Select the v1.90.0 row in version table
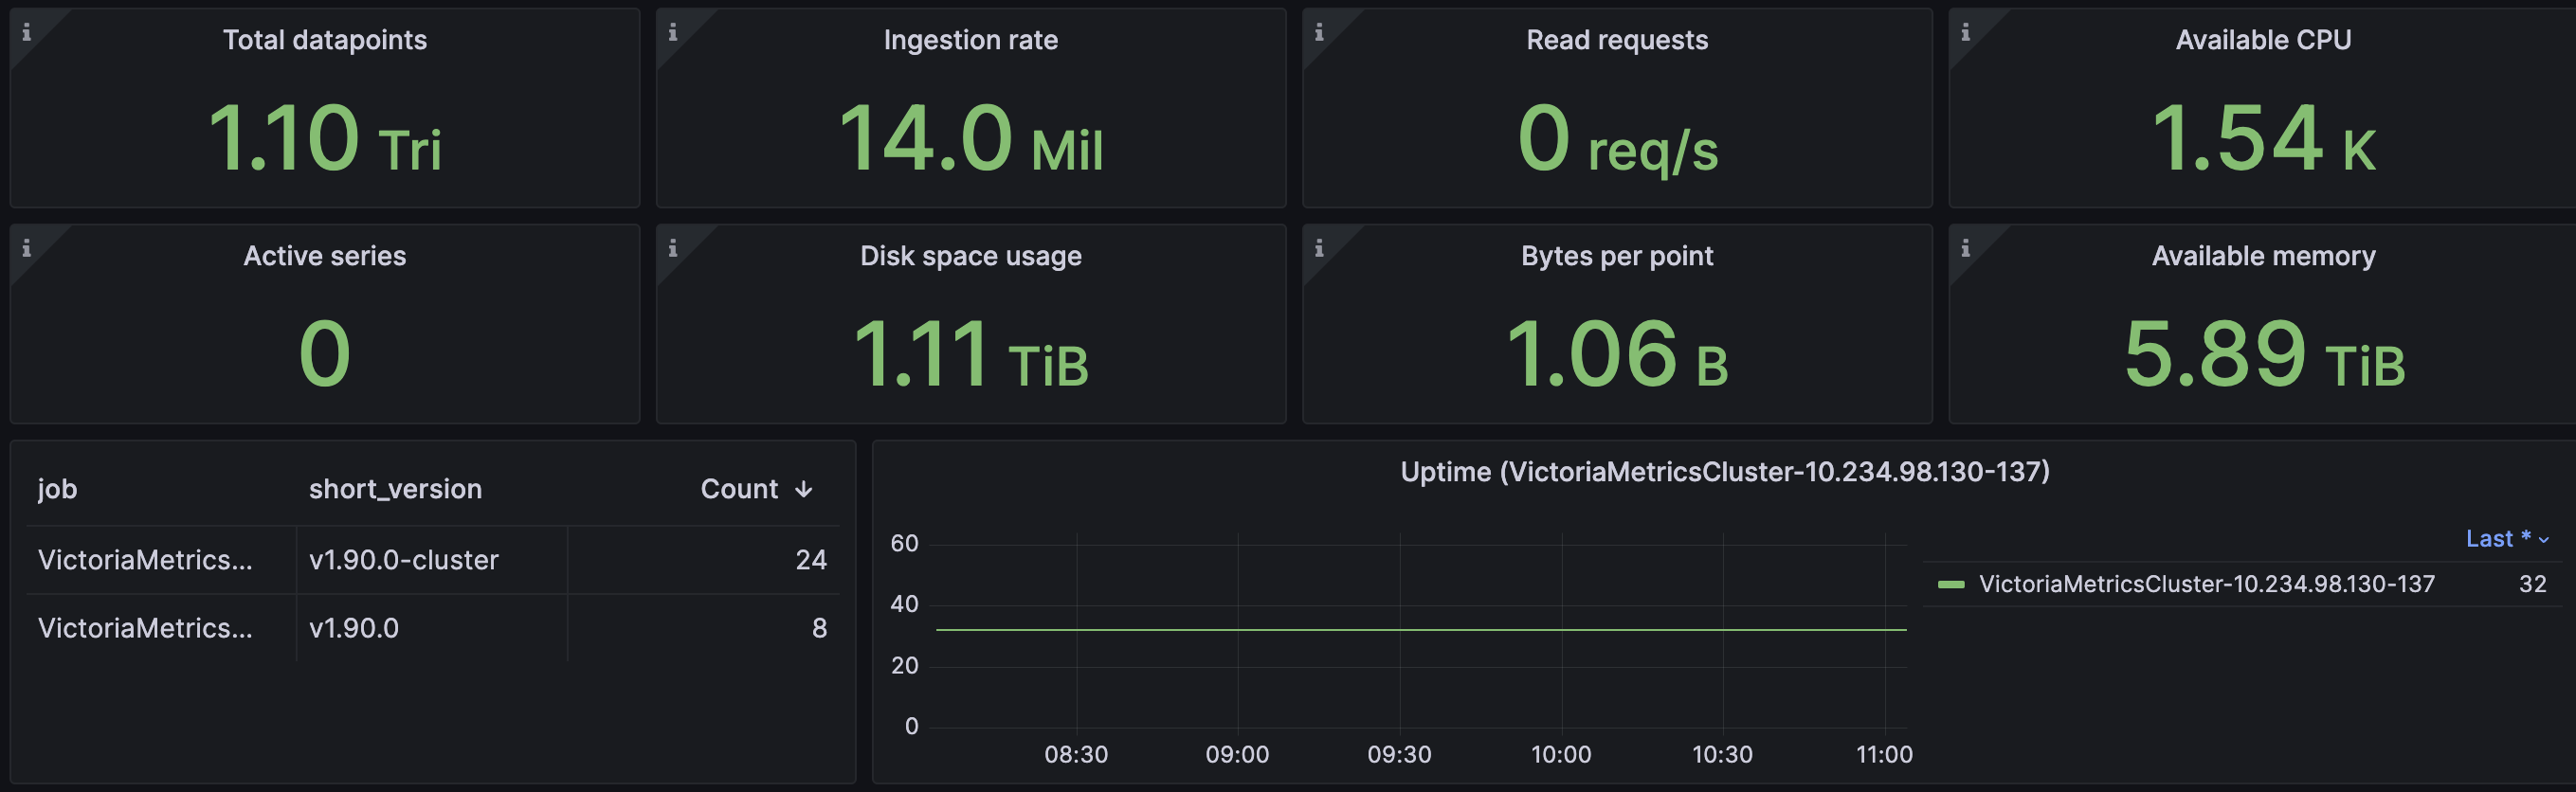 coord(432,628)
